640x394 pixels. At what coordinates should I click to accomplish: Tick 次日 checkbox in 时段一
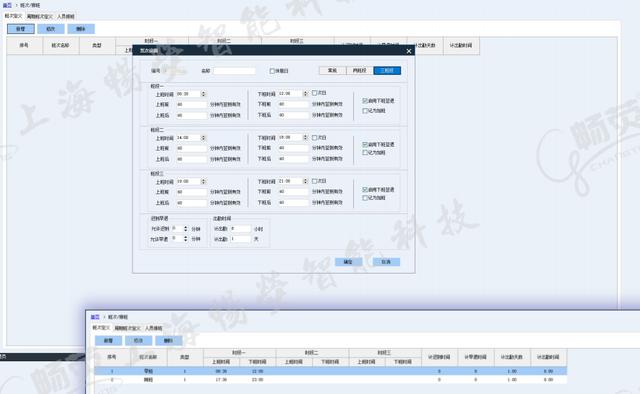[314, 93]
